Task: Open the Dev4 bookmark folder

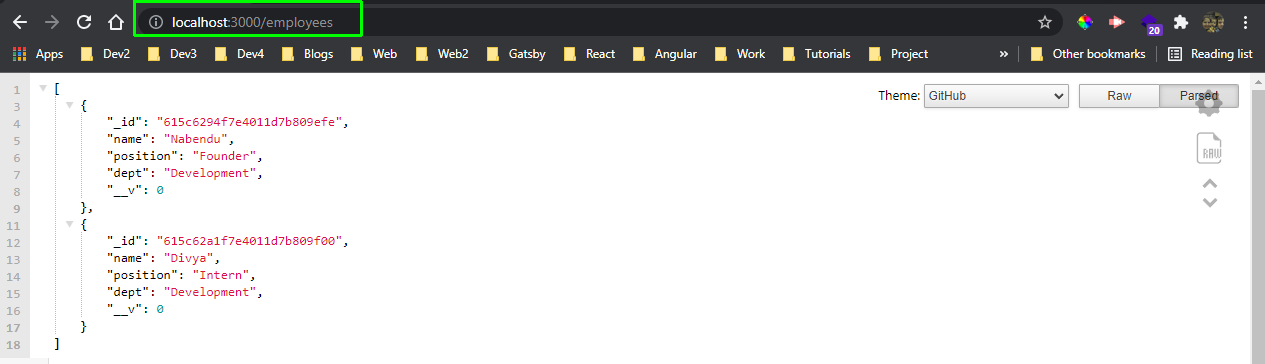Action: 239,54
